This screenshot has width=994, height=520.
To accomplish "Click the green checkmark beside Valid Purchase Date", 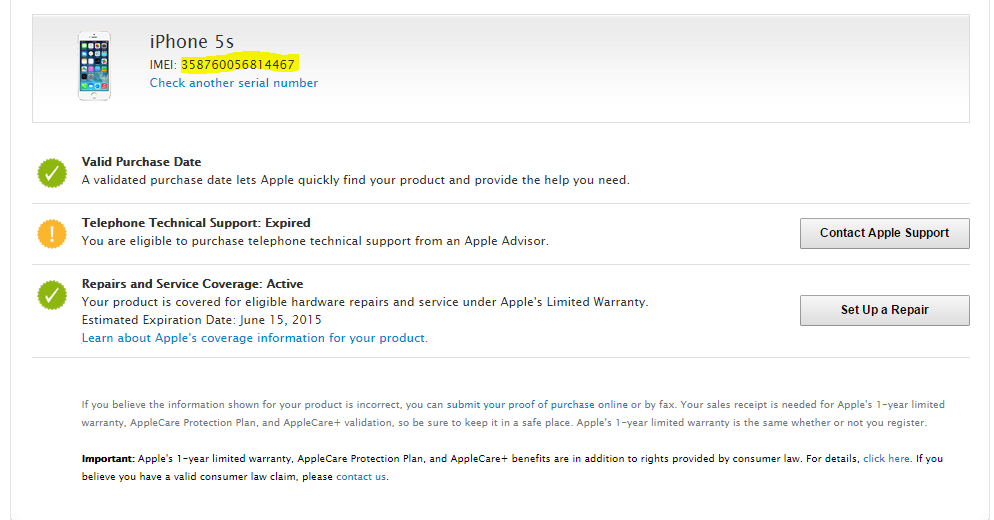I will 52,172.
